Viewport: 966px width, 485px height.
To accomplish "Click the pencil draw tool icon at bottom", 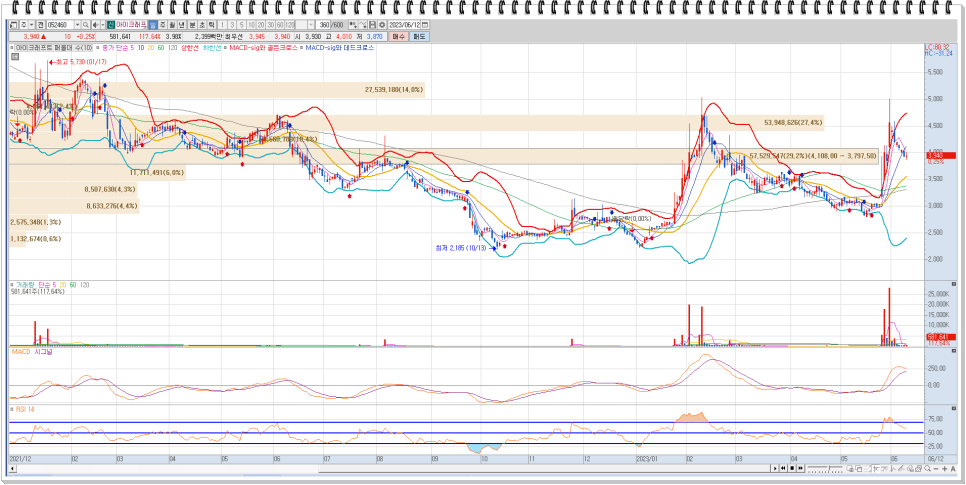I will (x=901, y=469).
